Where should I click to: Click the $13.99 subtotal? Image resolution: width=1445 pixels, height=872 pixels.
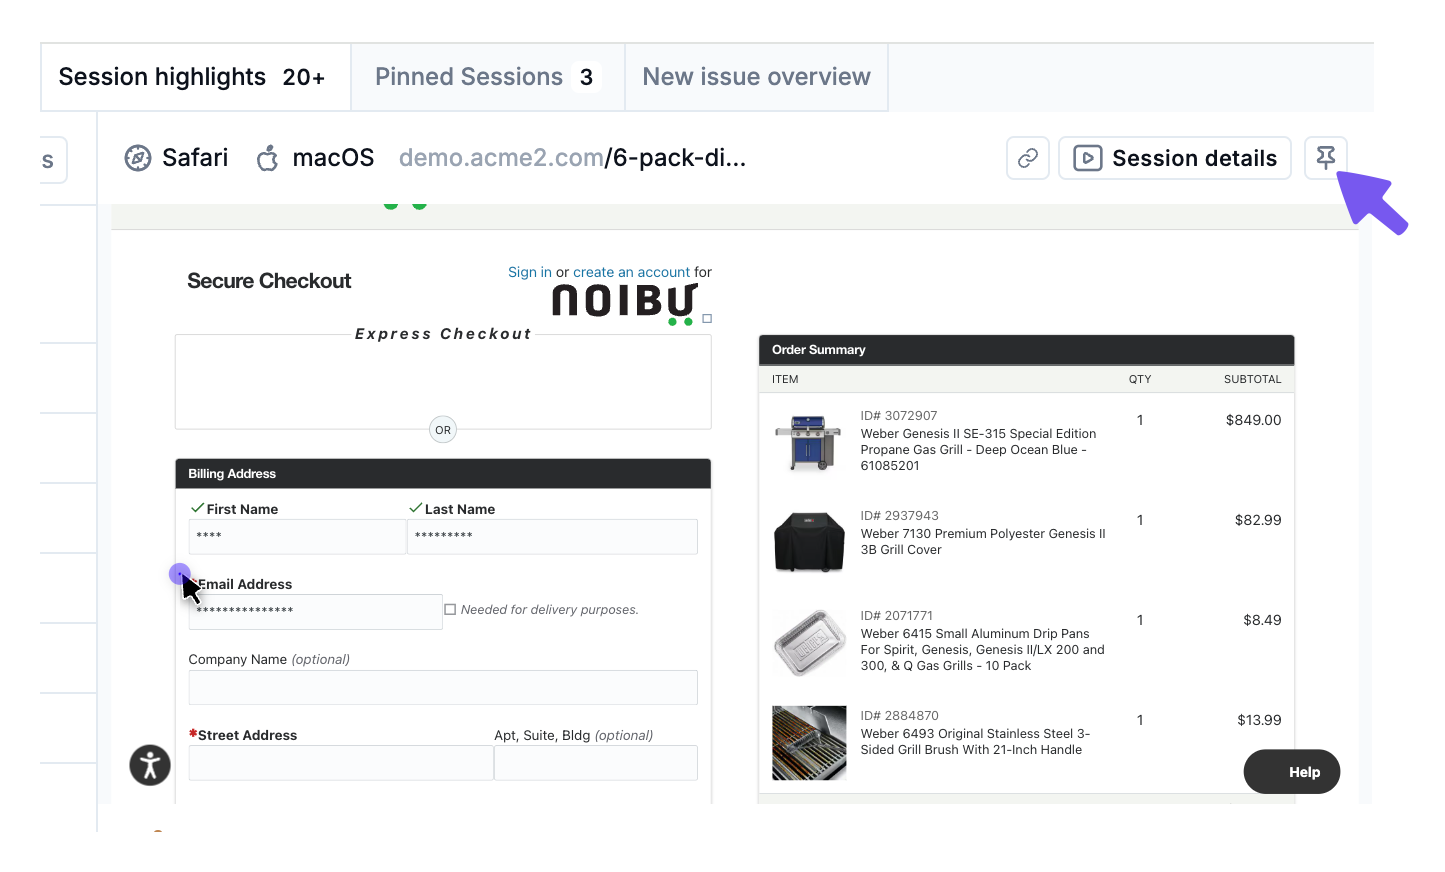1259,720
